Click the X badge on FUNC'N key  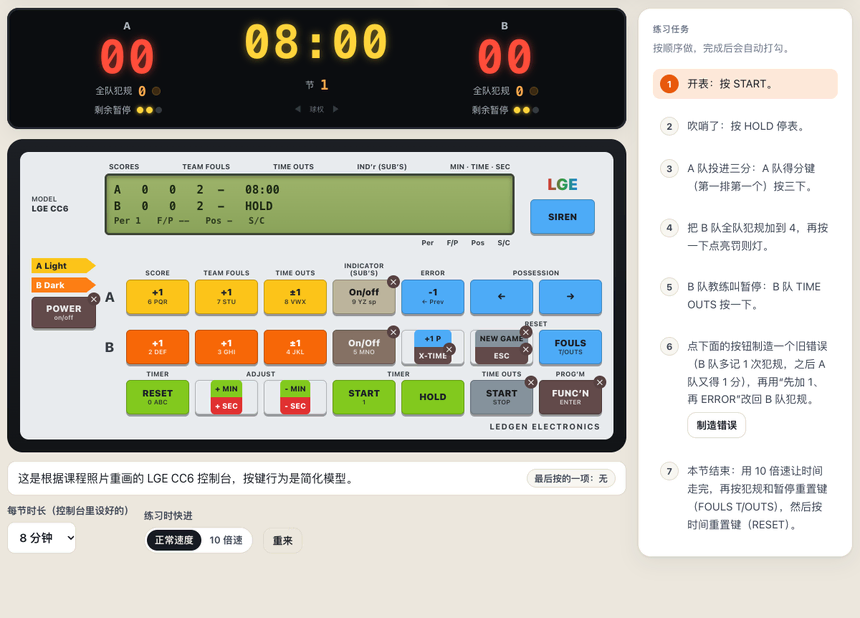pos(600,382)
